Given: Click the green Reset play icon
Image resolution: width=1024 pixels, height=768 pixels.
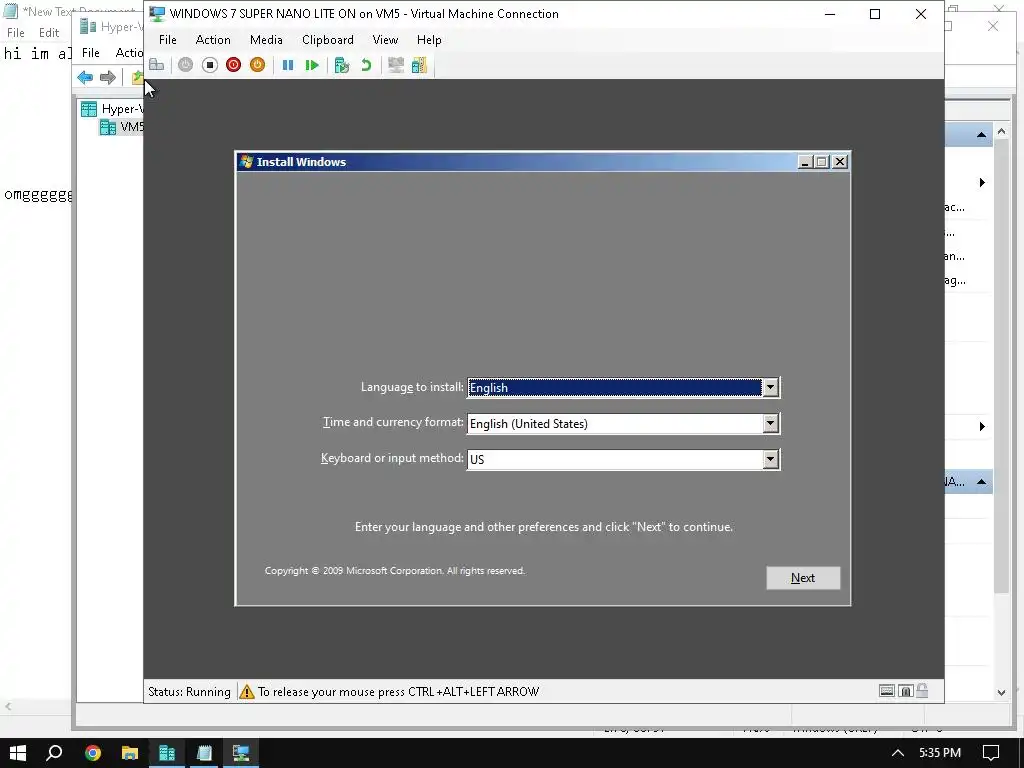Looking at the screenshot, I should pyautogui.click(x=312, y=65).
